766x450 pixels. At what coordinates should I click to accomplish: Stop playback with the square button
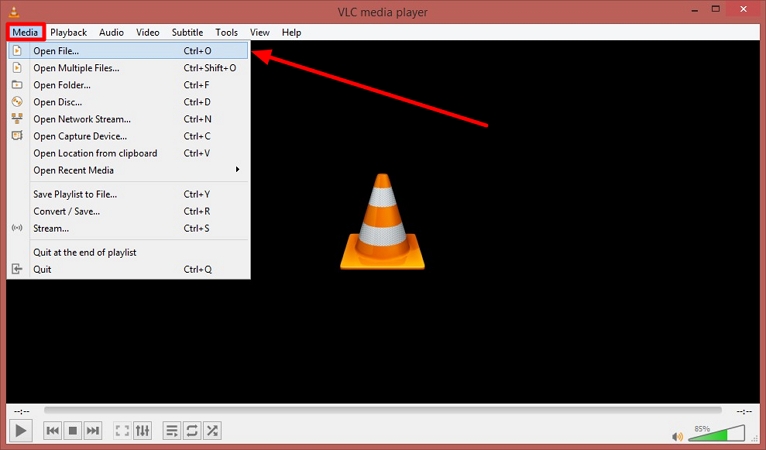click(73, 430)
